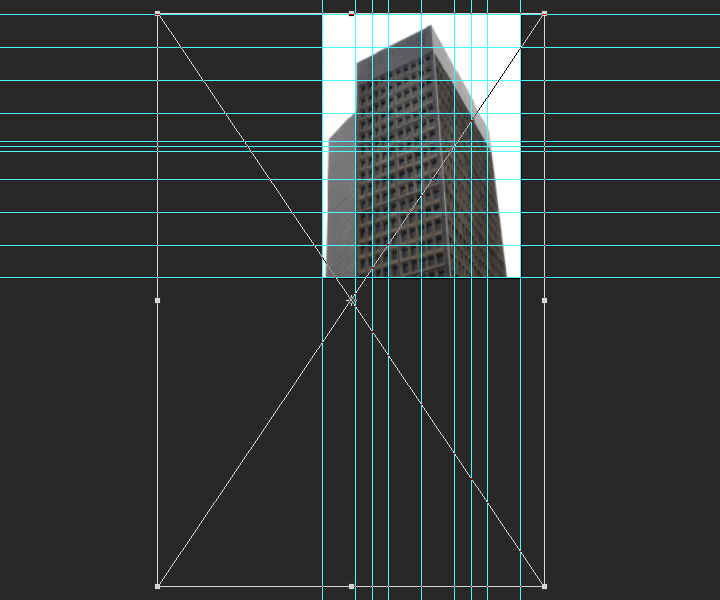
Task: Click the skyscraper building image
Action: pos(421,146)
